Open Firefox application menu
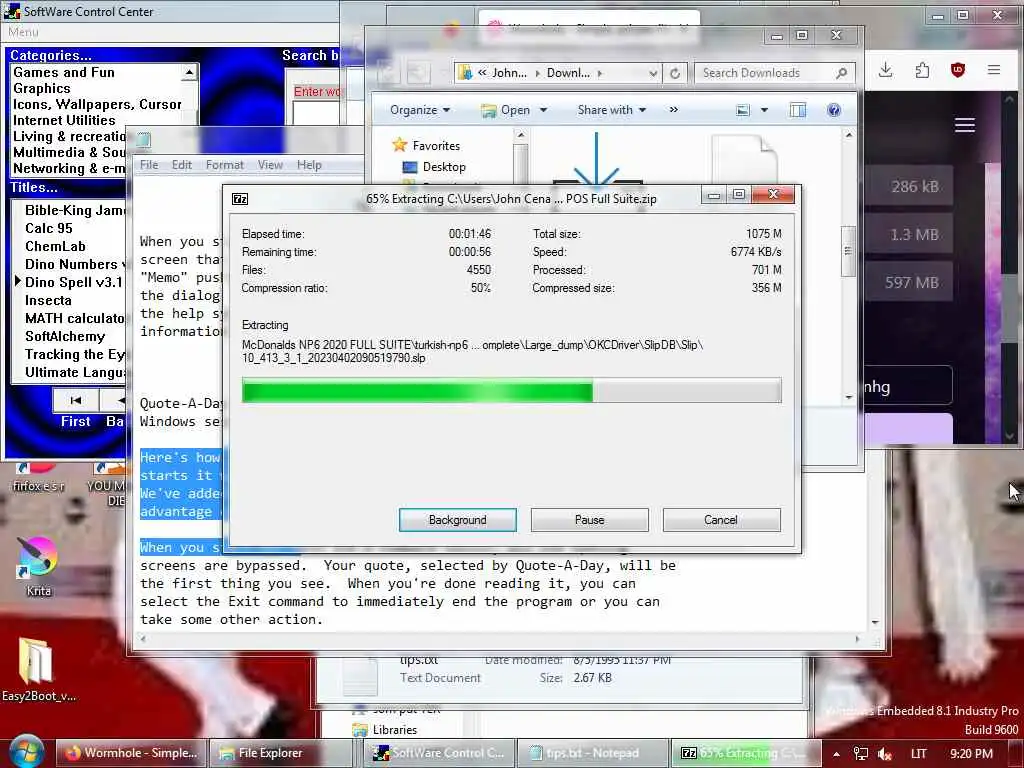The image size is (1024, 768). (994, 69)
